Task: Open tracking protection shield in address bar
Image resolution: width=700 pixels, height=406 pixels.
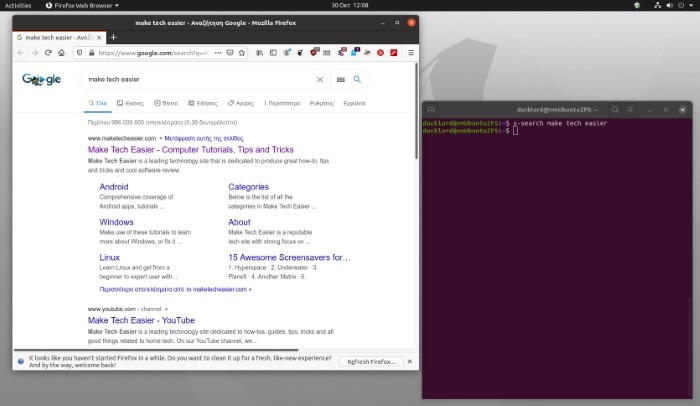Action: point(79,53)
